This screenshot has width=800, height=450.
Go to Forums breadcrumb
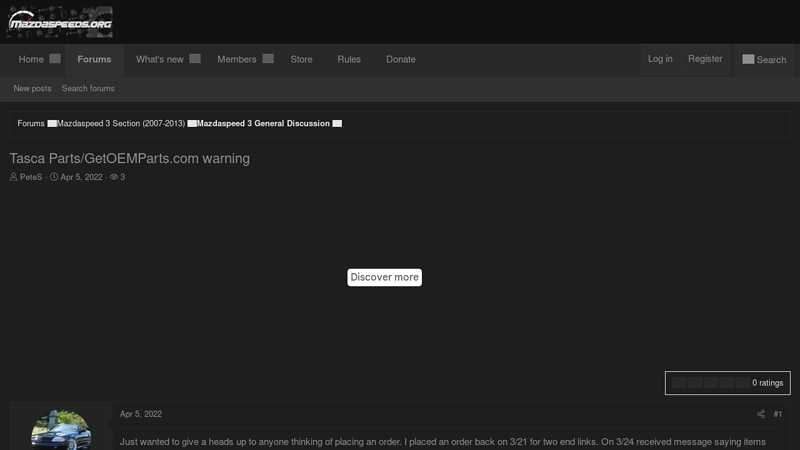click(x=31, y=123)
